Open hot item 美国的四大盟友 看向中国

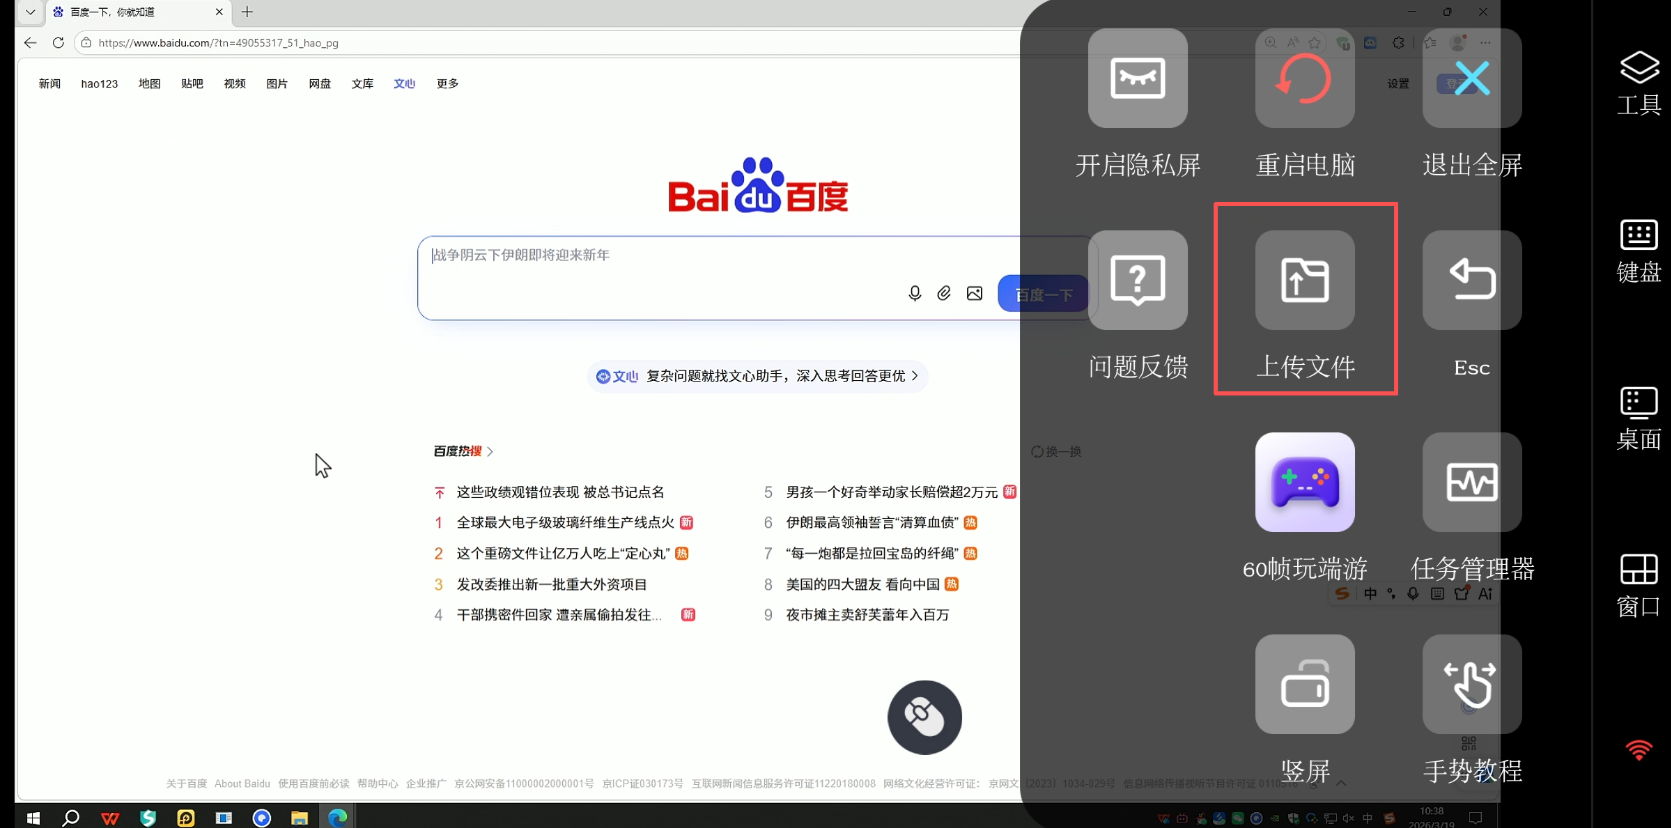863,584
